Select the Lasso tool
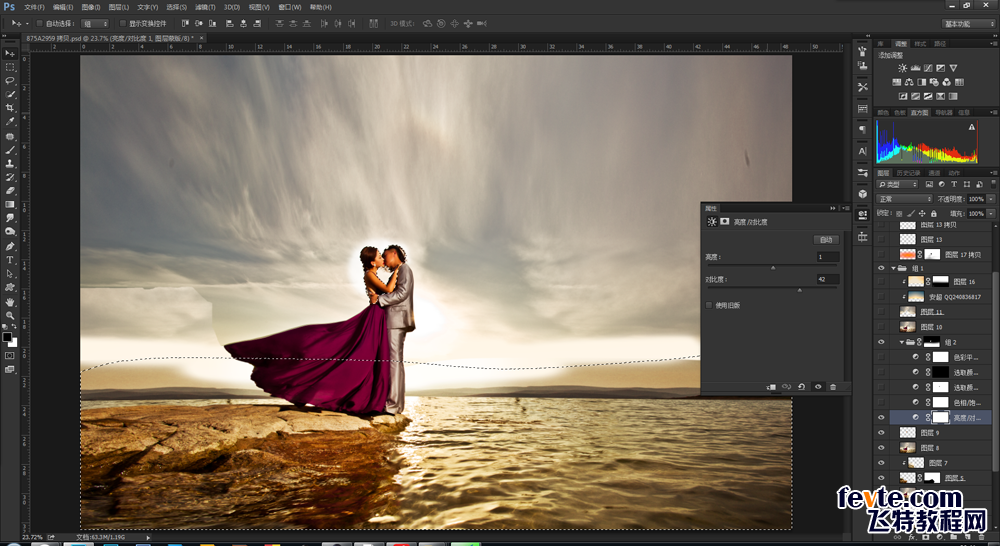 click(x=10, y=81)
